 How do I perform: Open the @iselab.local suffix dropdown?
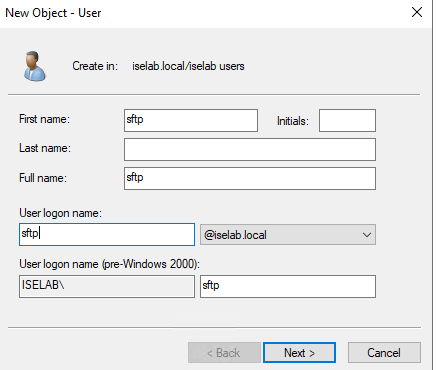[288, 235]
